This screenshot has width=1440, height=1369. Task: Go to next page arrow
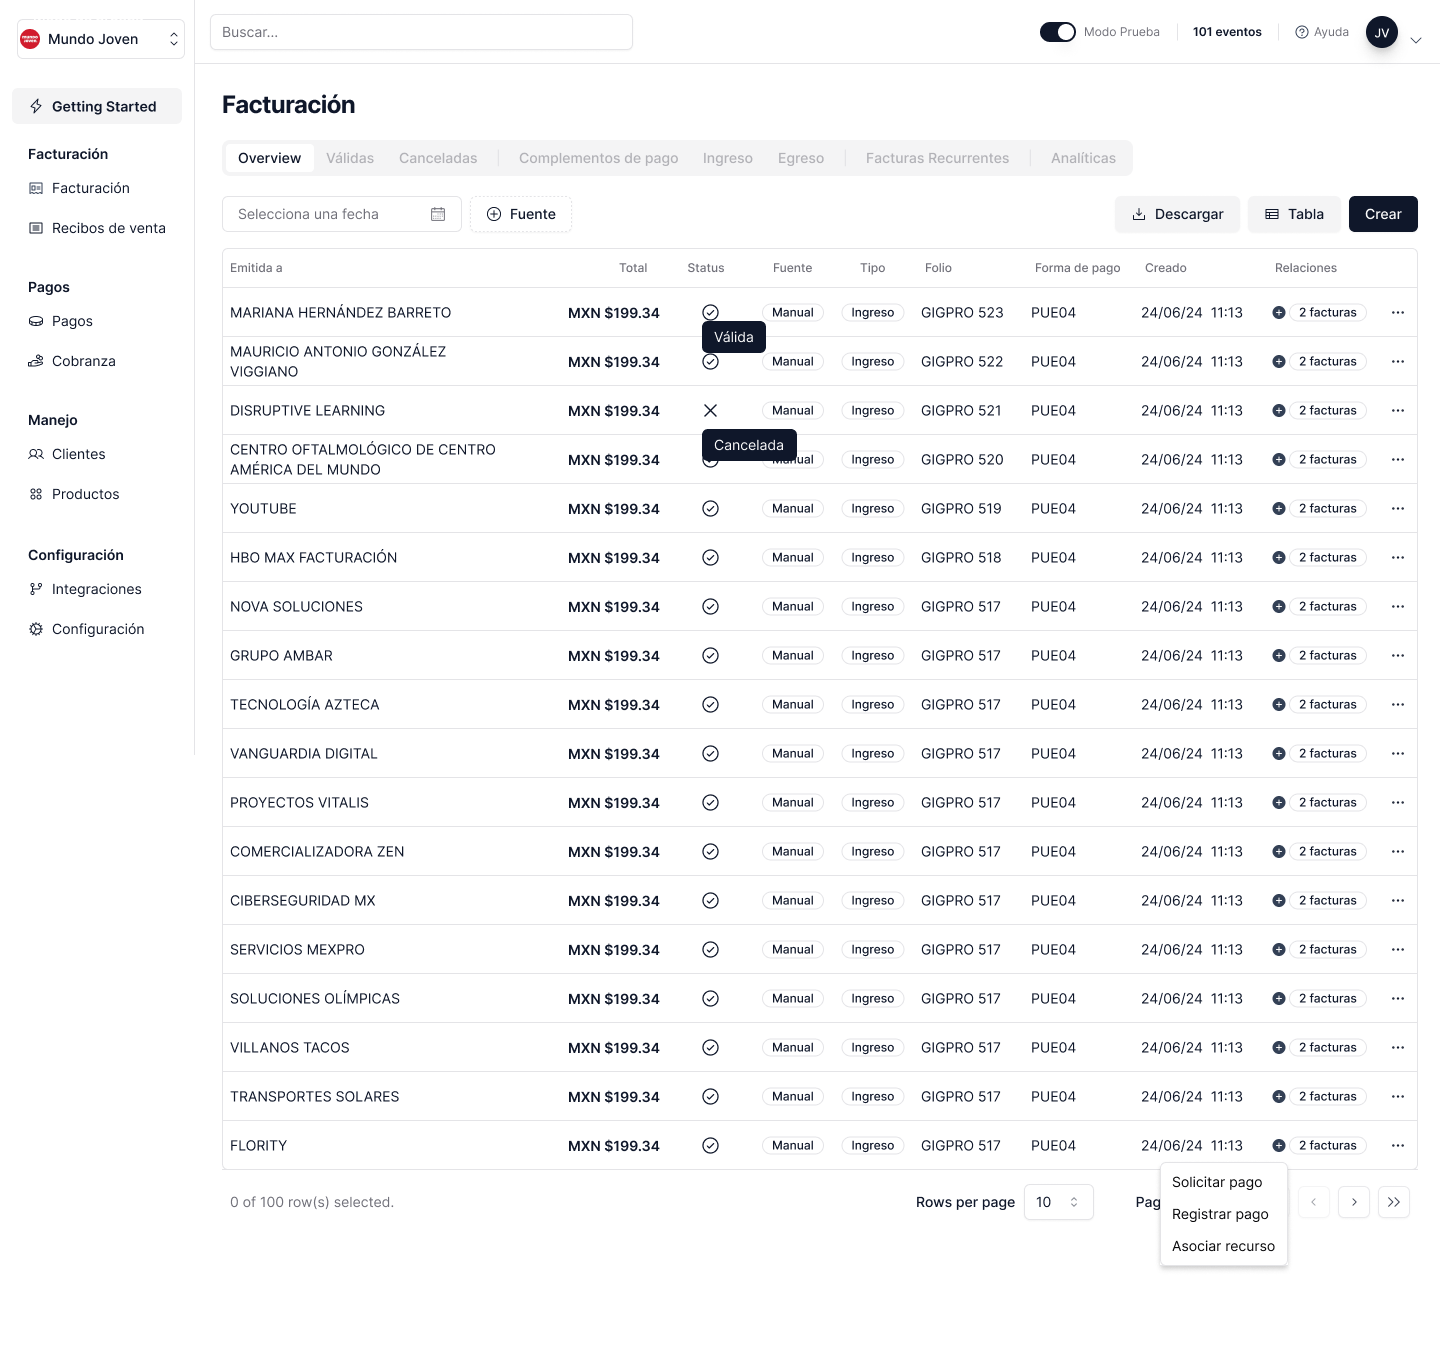tap(1354, 1202)
